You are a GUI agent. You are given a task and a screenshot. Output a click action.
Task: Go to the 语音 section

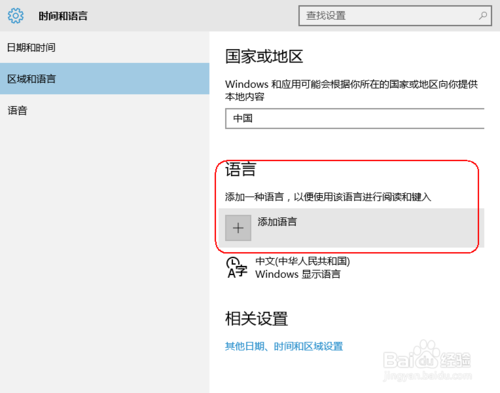[105, 110]
